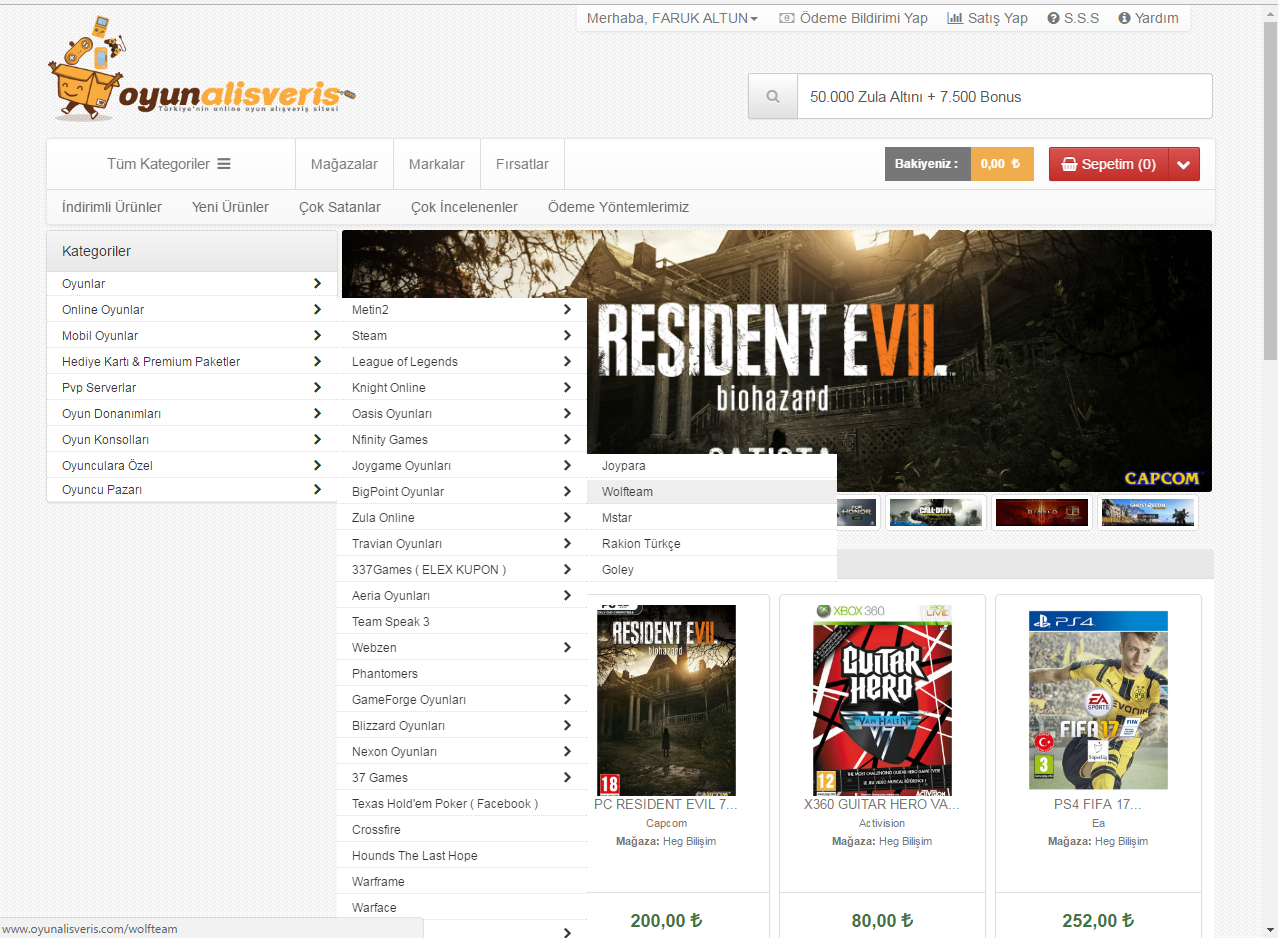Open Heg Bilişim store under FIFA 17

1121,841
